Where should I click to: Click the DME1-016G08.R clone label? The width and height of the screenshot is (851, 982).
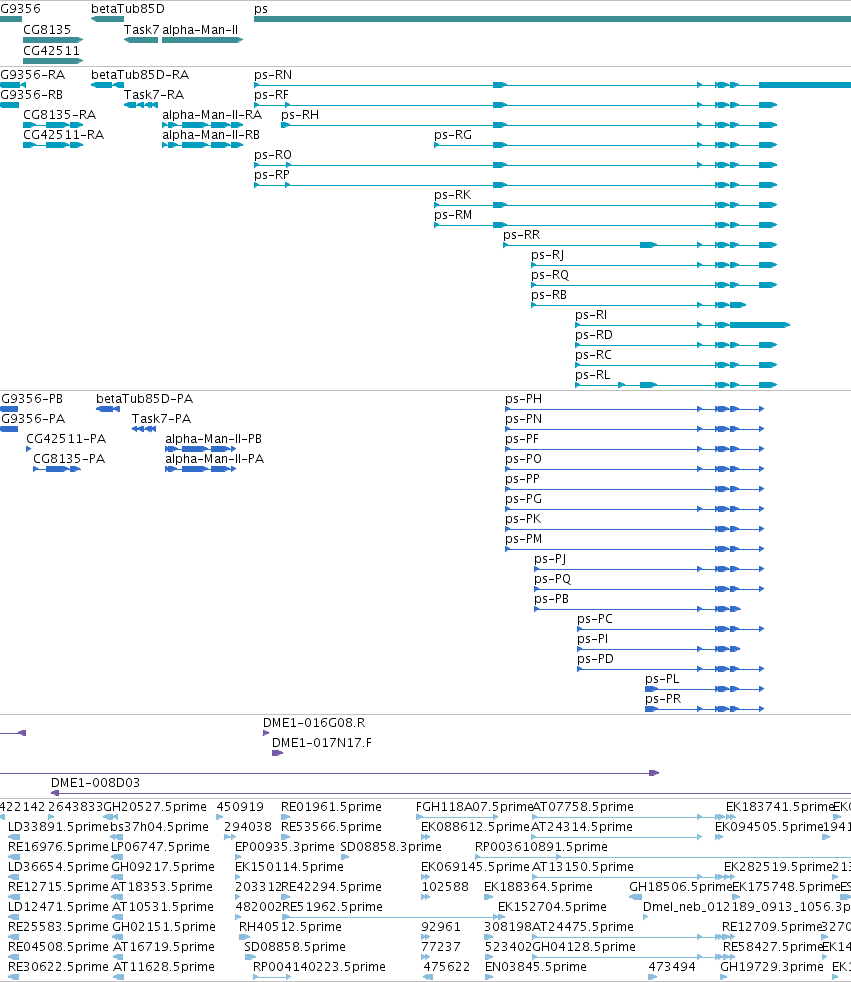coord(314,723)
